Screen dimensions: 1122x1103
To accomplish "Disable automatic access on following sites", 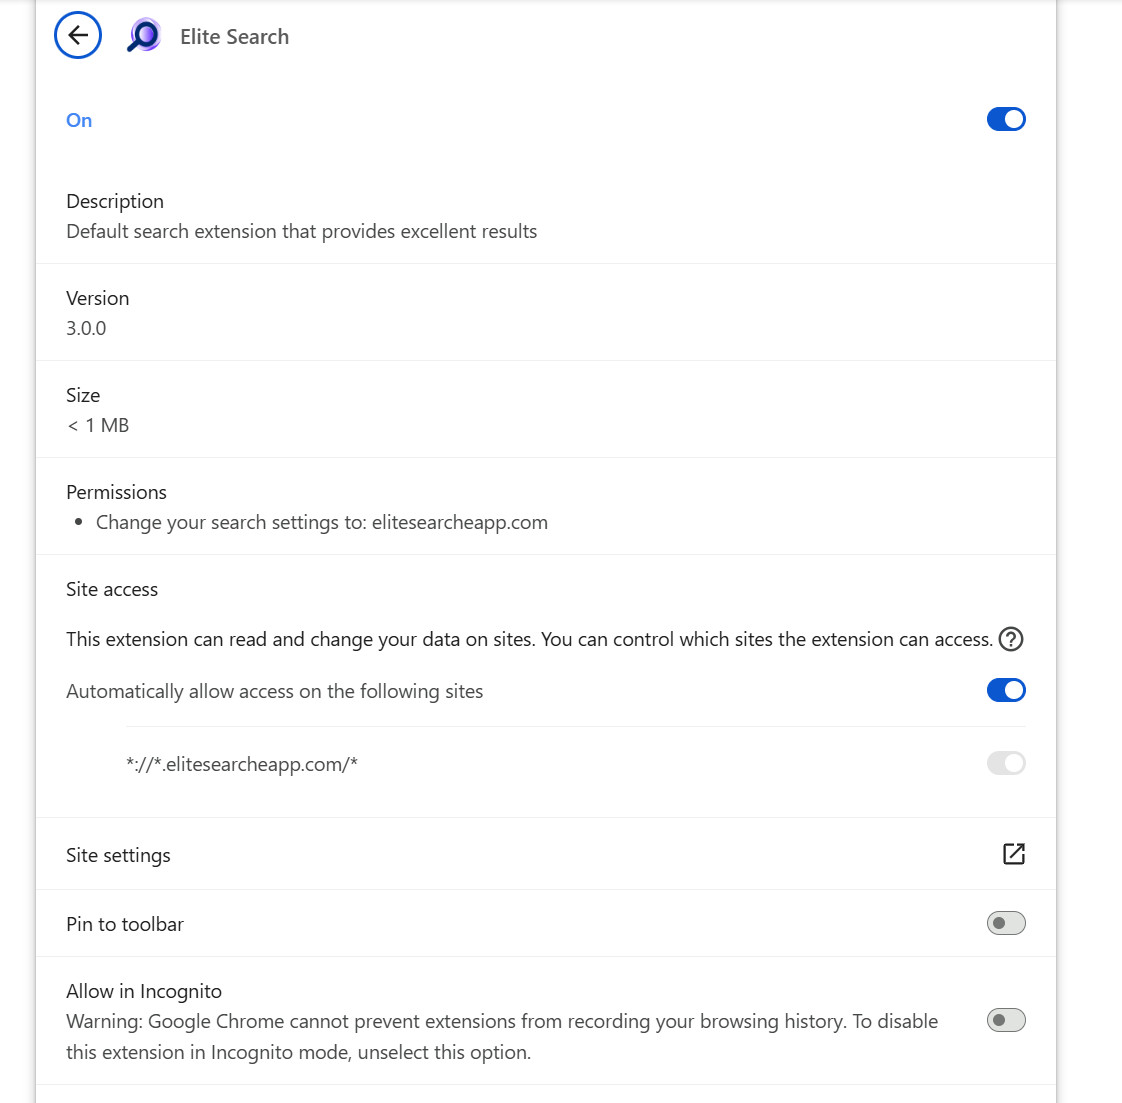I will (1005, 690).
